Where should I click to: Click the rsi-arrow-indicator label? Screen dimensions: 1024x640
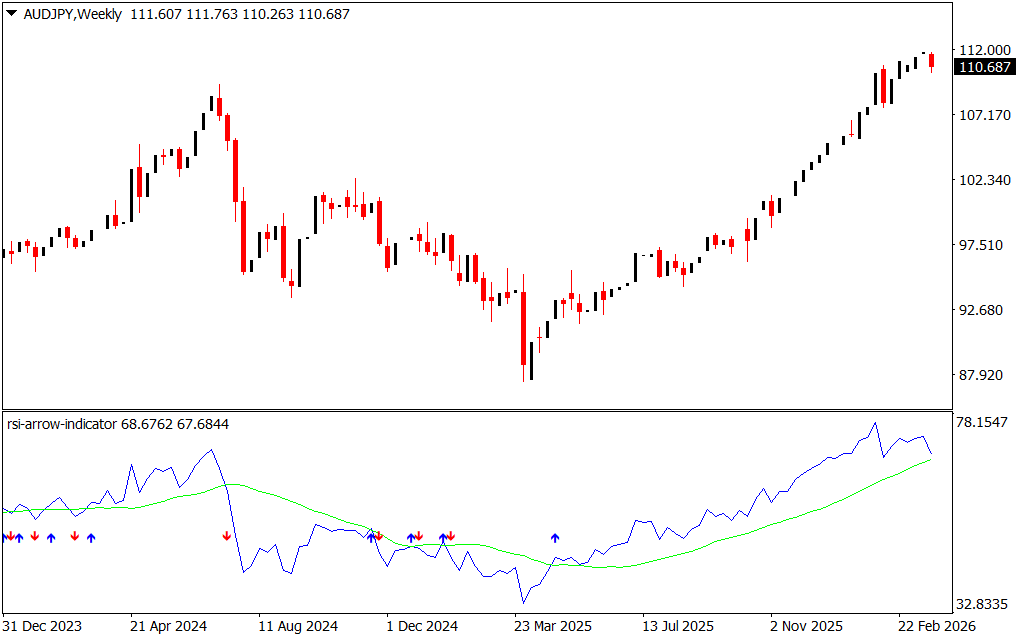[62, 424]
